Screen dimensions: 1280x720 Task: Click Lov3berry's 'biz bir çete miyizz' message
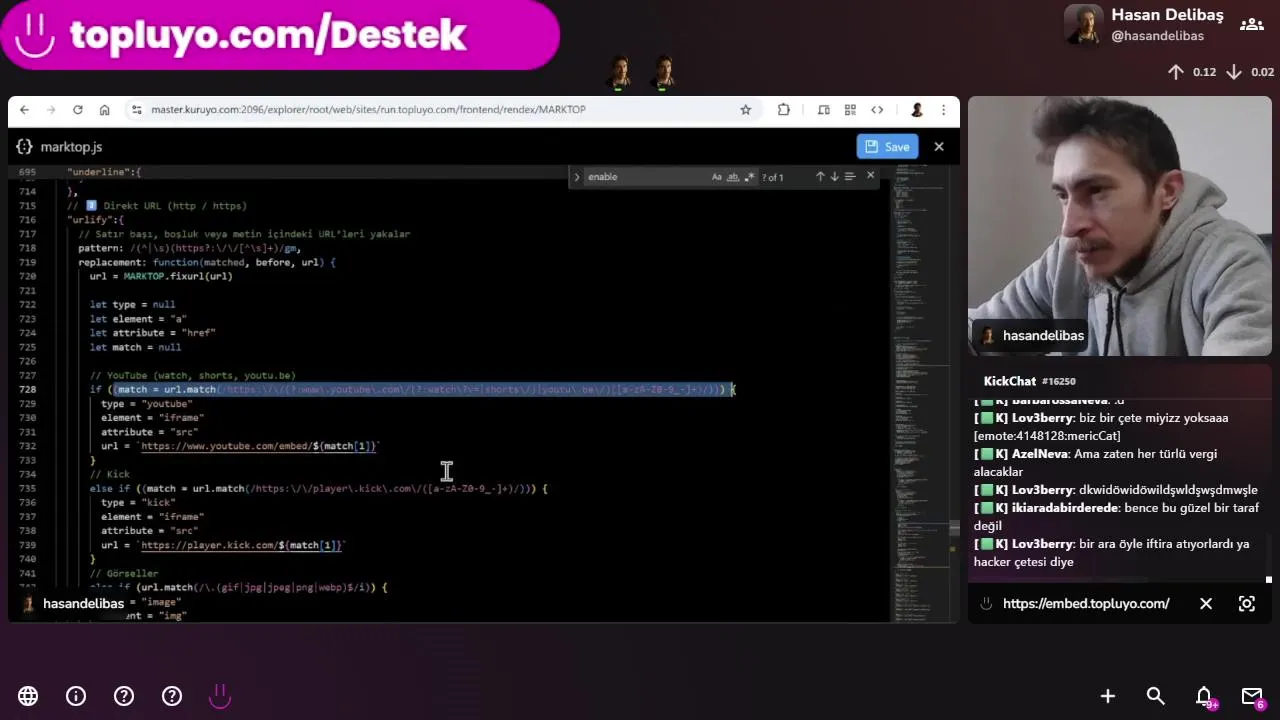point(1101,427)
